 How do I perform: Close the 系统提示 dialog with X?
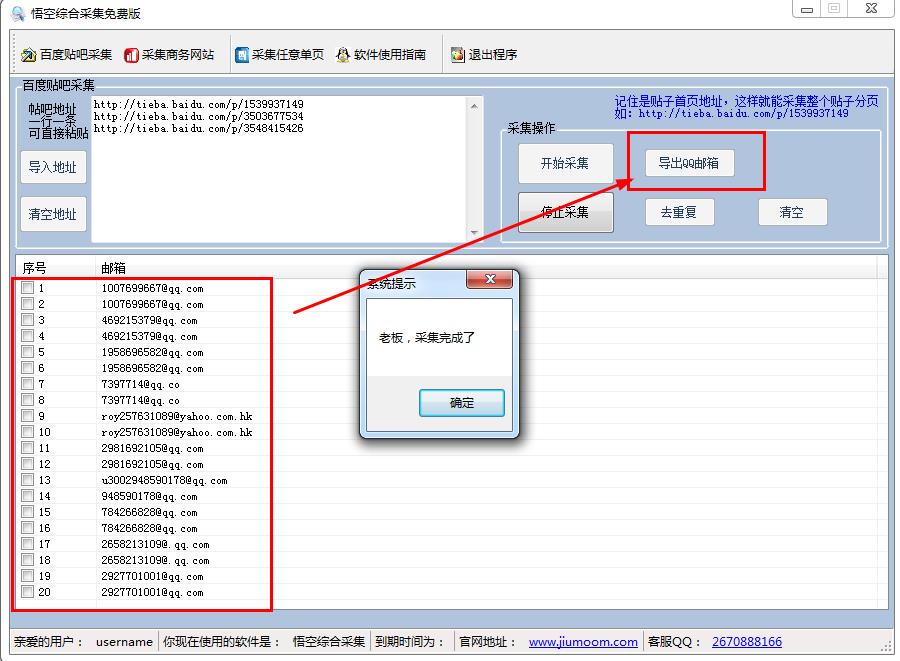click(490, 282)
